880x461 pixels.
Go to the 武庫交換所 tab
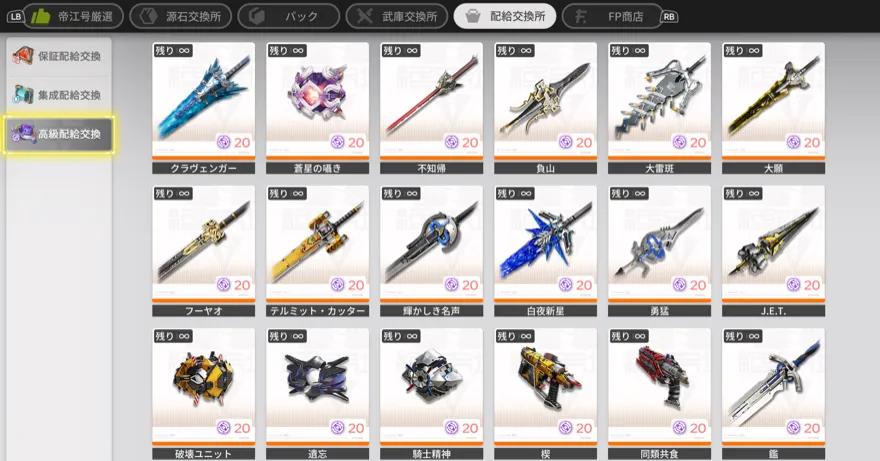click(397, 16)
